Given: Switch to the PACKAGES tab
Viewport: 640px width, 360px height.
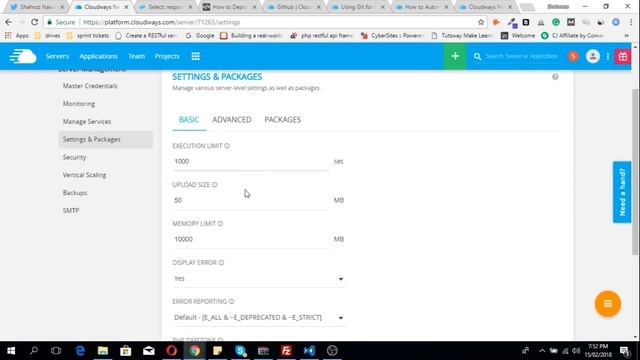Looking at the screenshot, I should tap(282, 120).
